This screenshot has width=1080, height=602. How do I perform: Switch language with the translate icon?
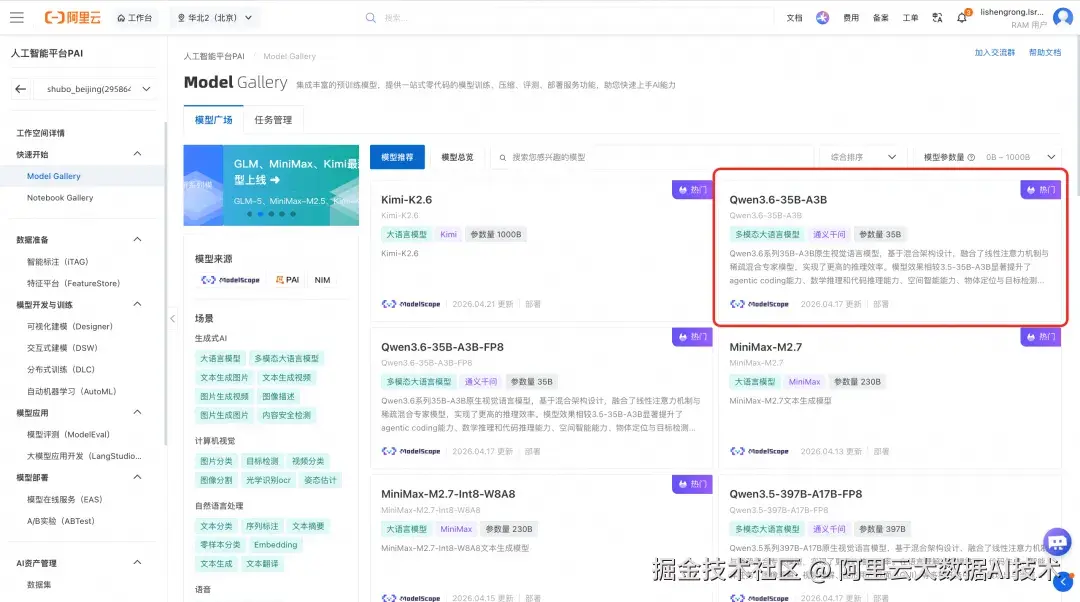(937, 18)
